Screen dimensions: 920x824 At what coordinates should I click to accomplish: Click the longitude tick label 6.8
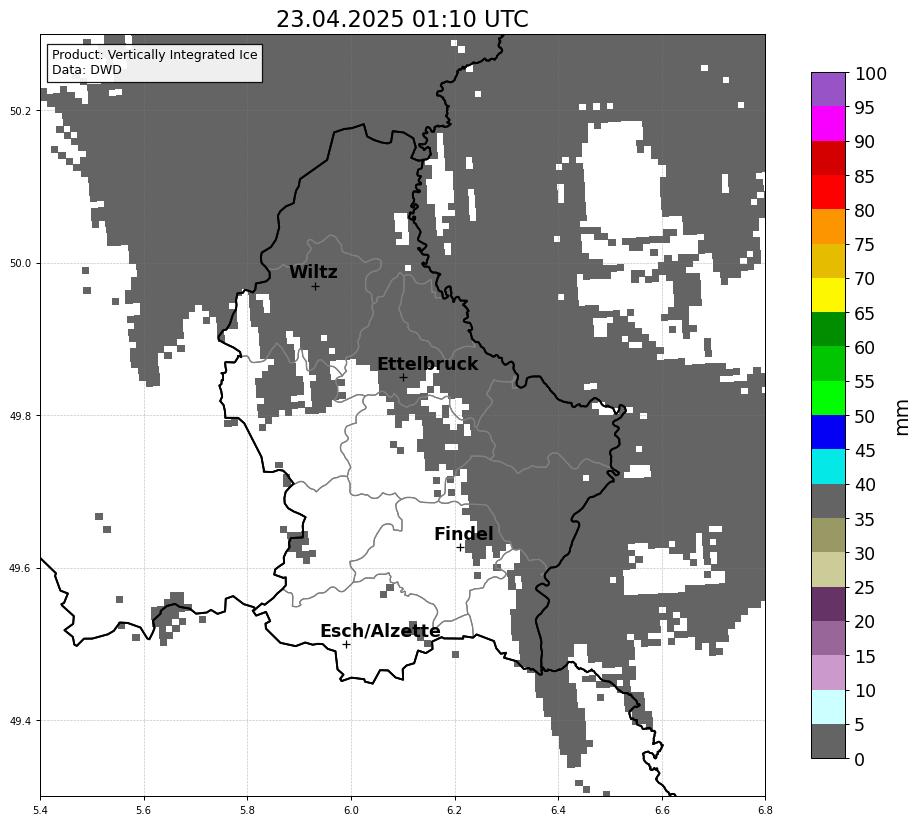click(x=765, y=811)
